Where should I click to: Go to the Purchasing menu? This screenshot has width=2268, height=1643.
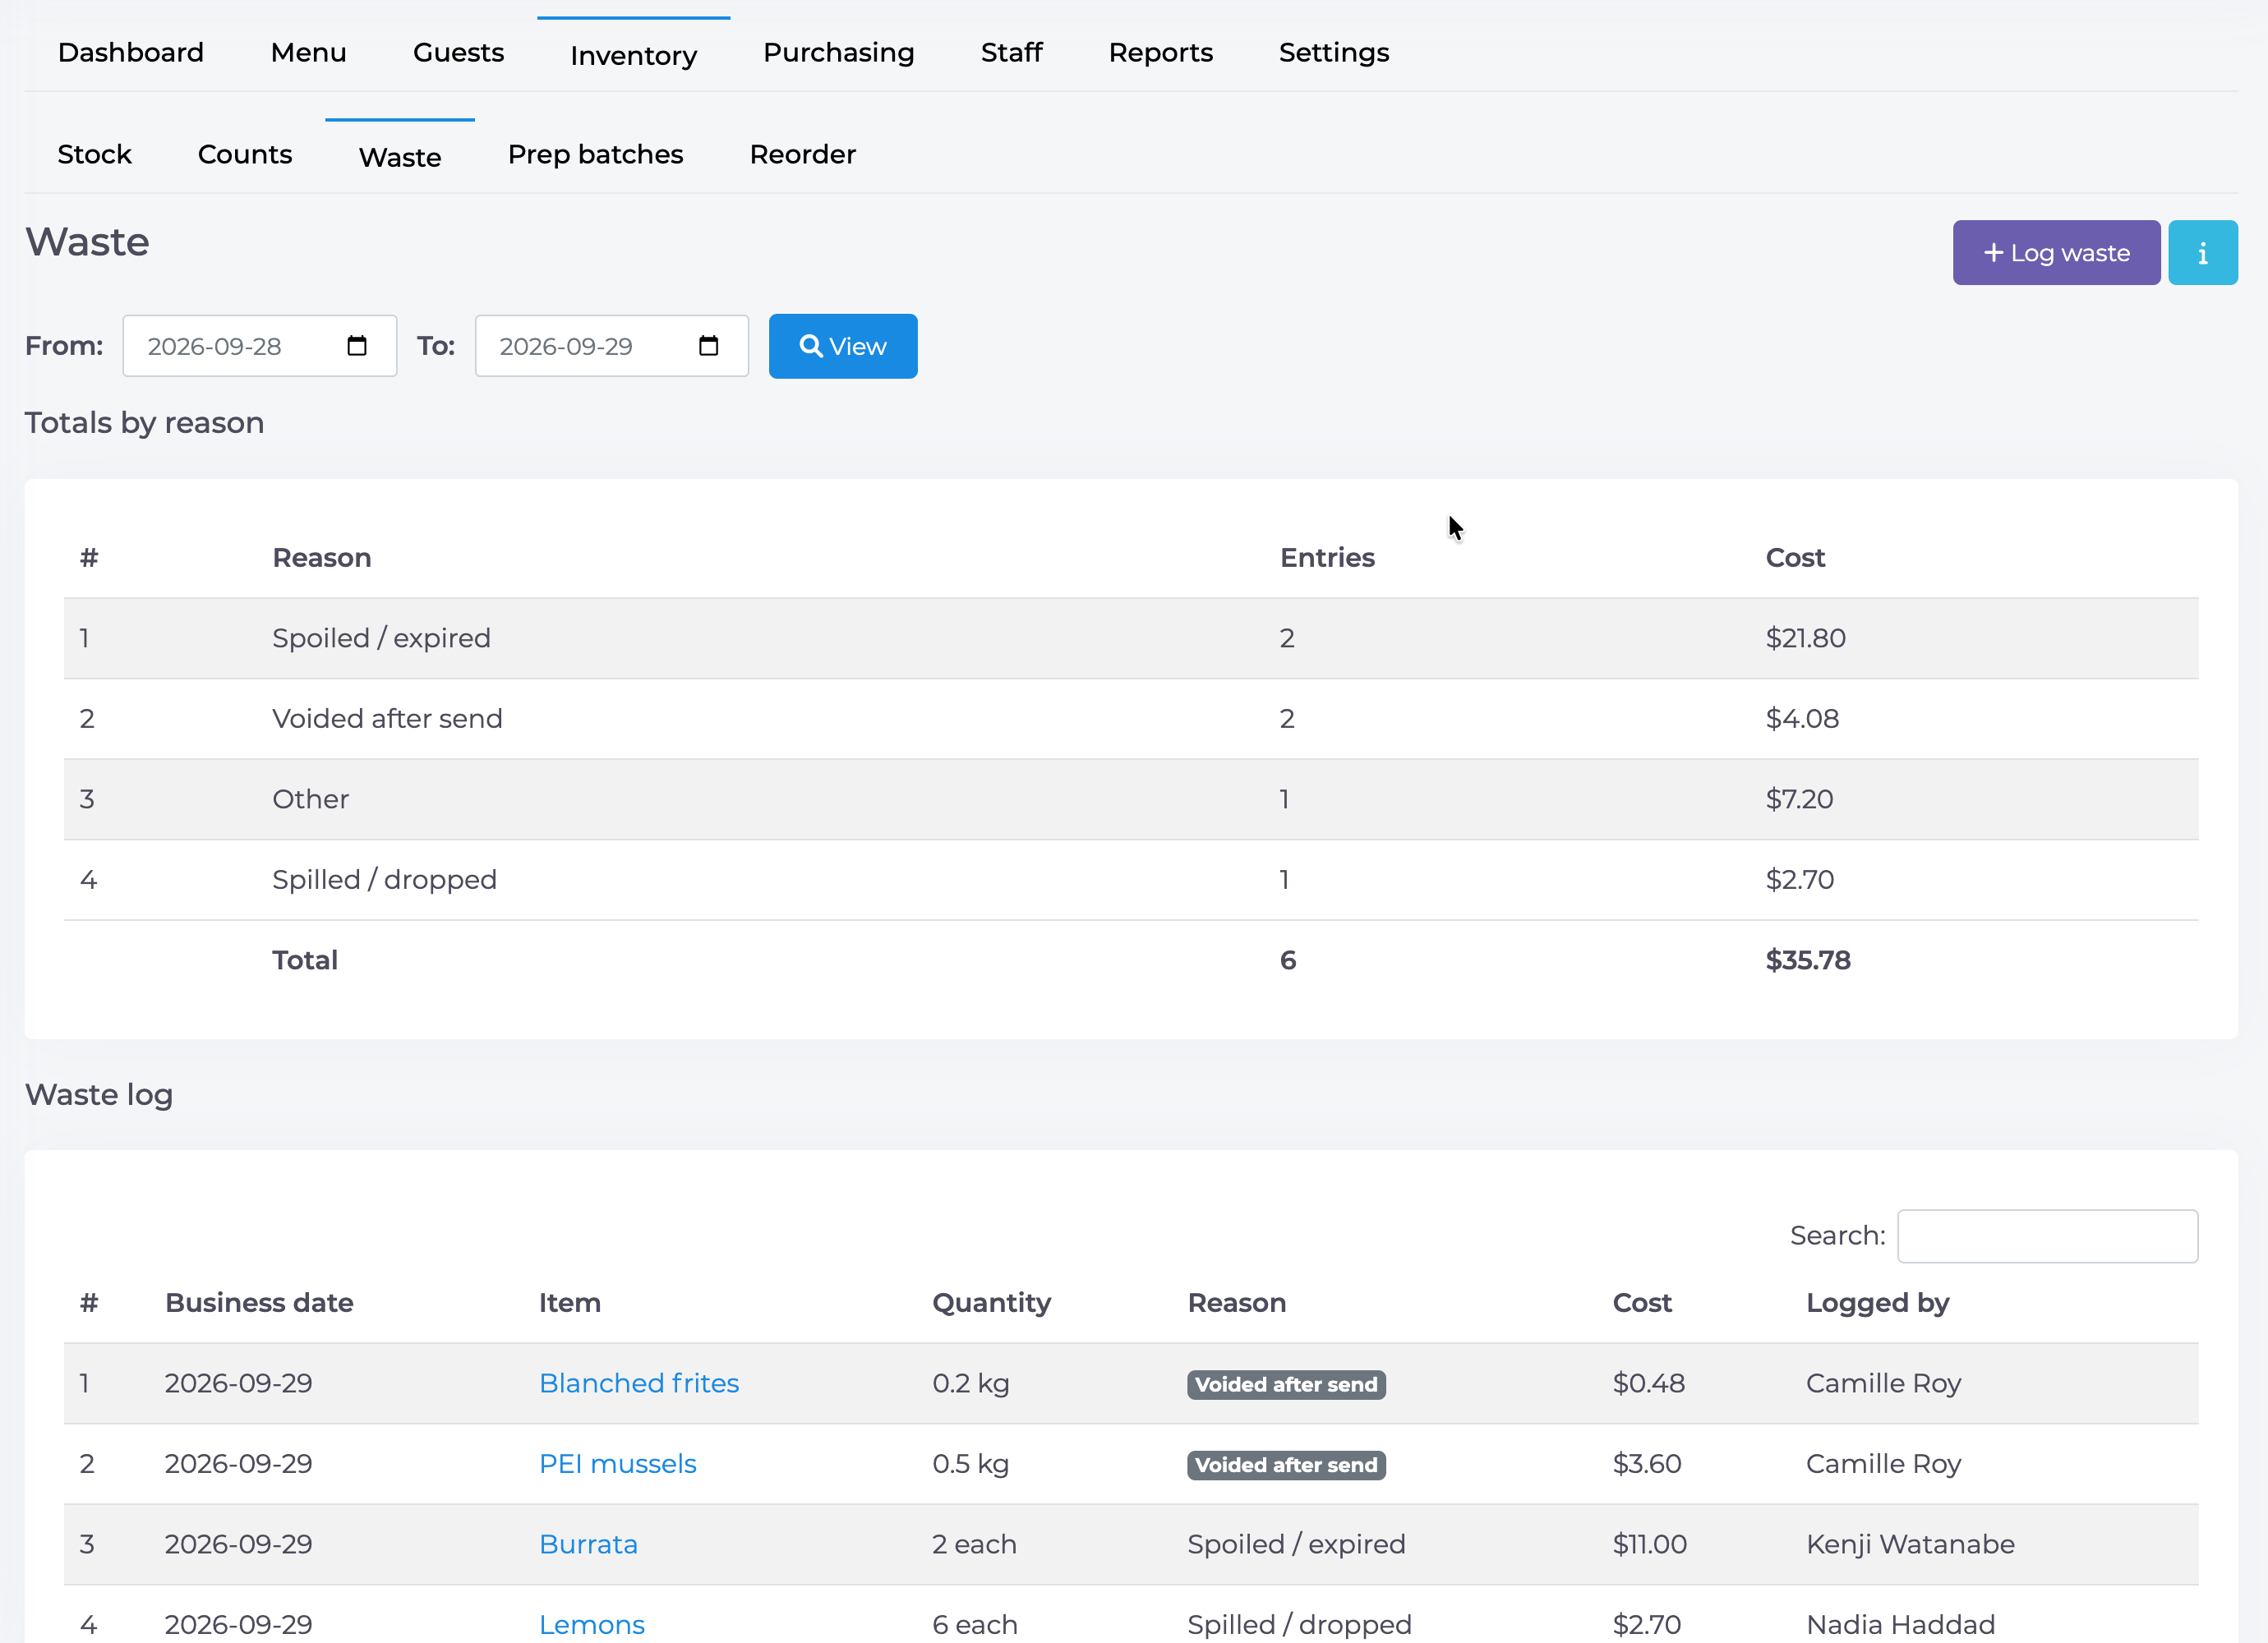(x=839, y=53)
